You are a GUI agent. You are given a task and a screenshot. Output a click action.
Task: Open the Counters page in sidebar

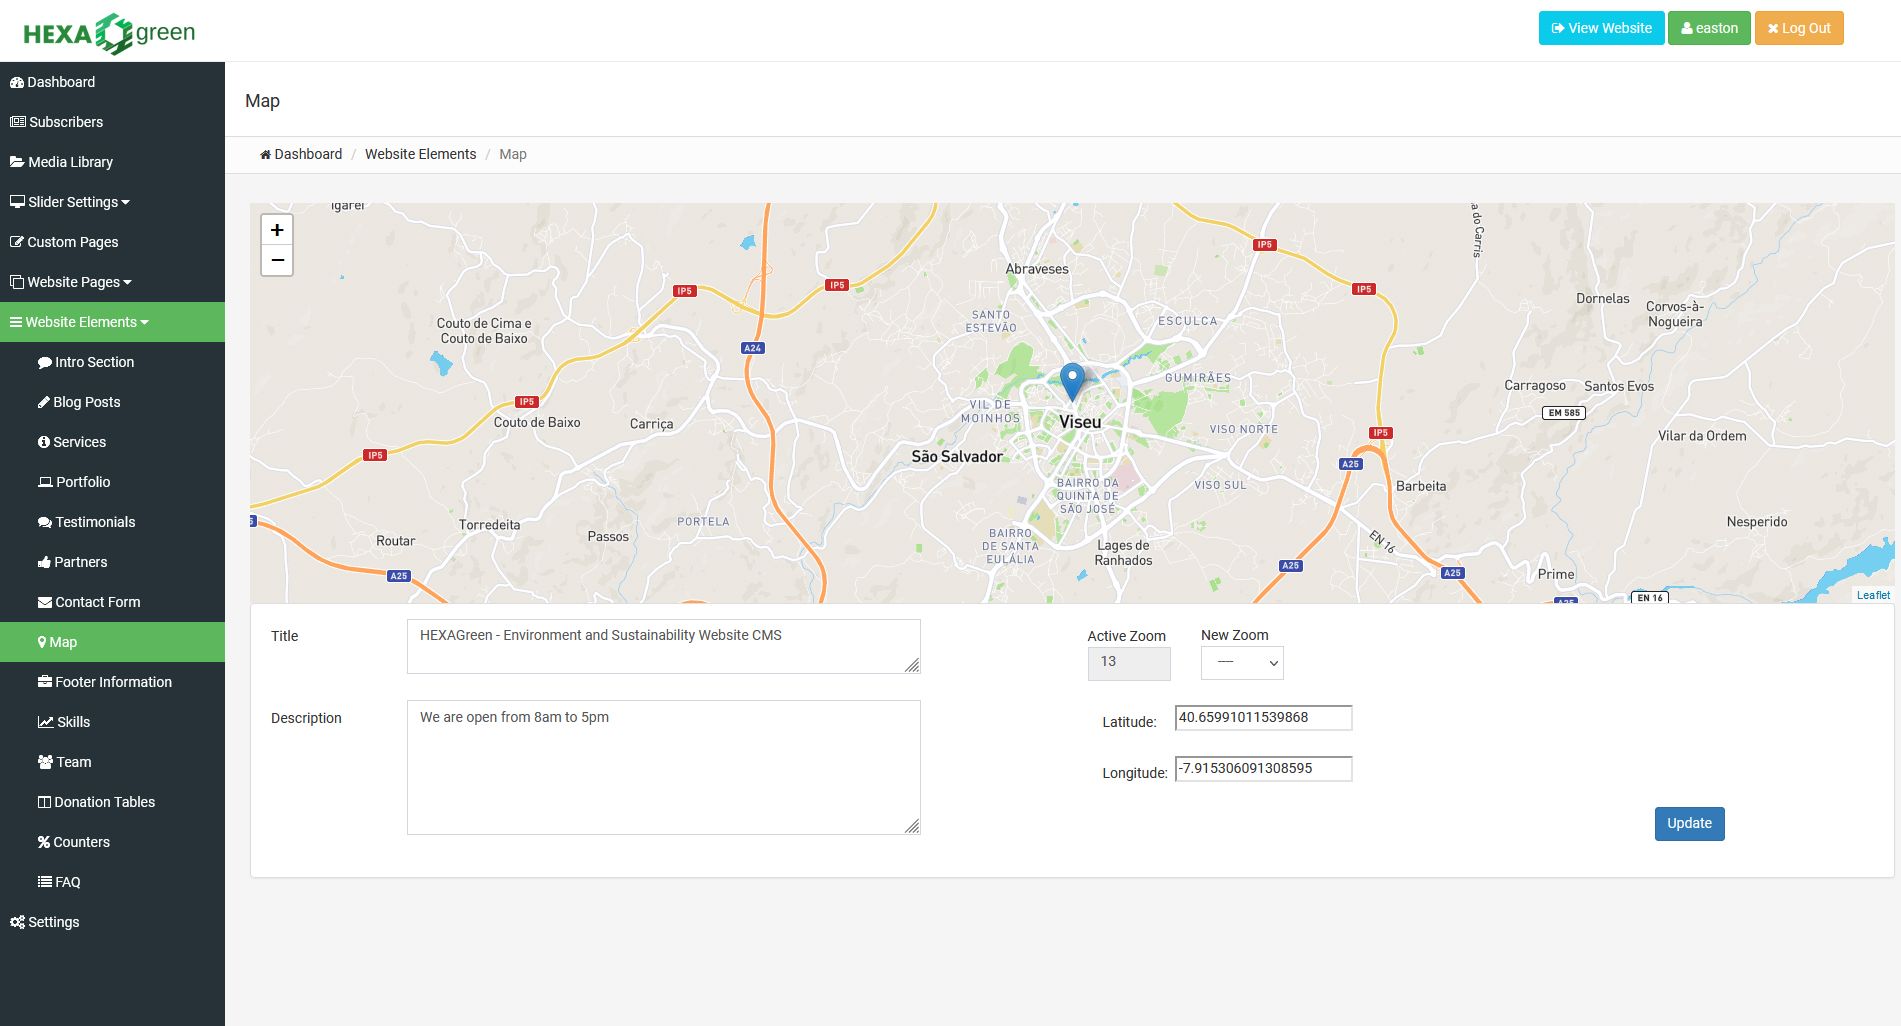(81, 842)
